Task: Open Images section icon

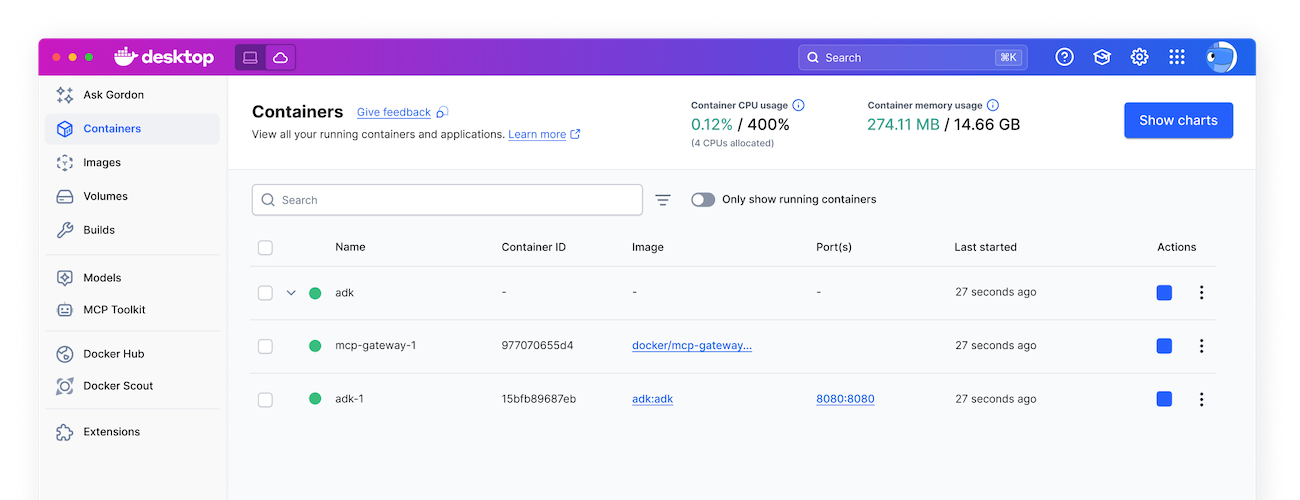Action: [x=65, y=163]
